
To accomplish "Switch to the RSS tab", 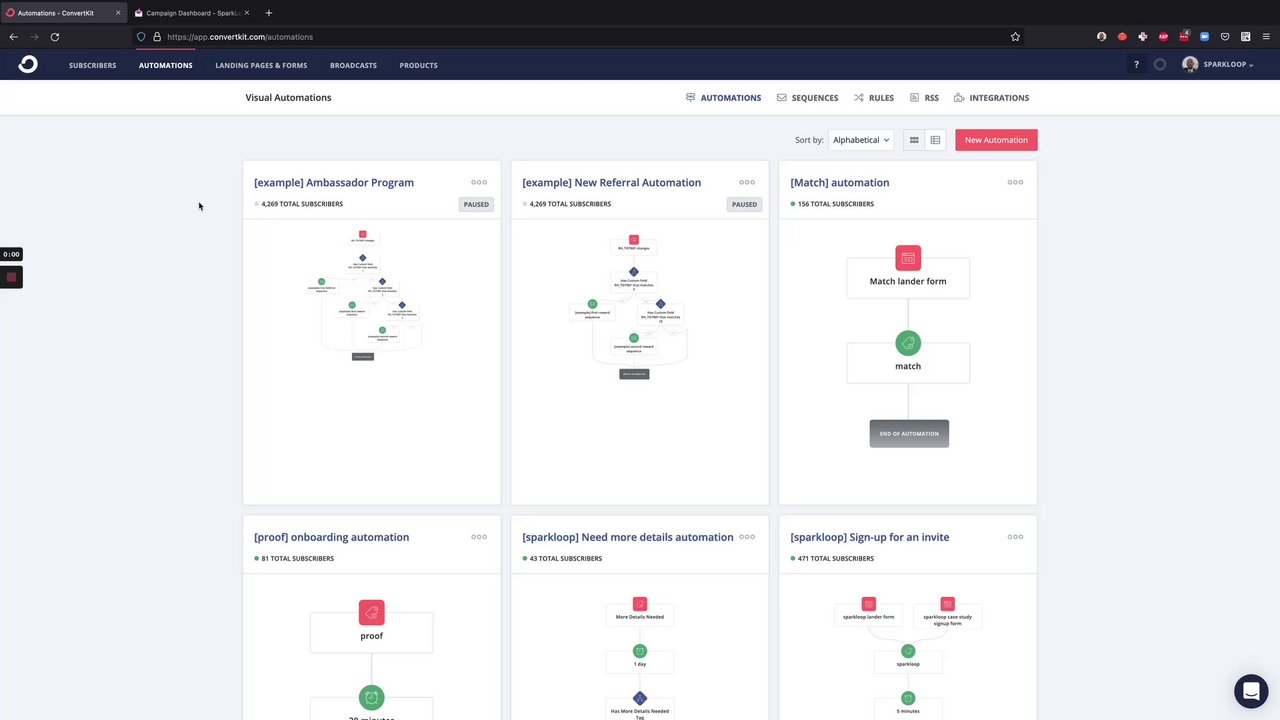I will pos(924,98).
